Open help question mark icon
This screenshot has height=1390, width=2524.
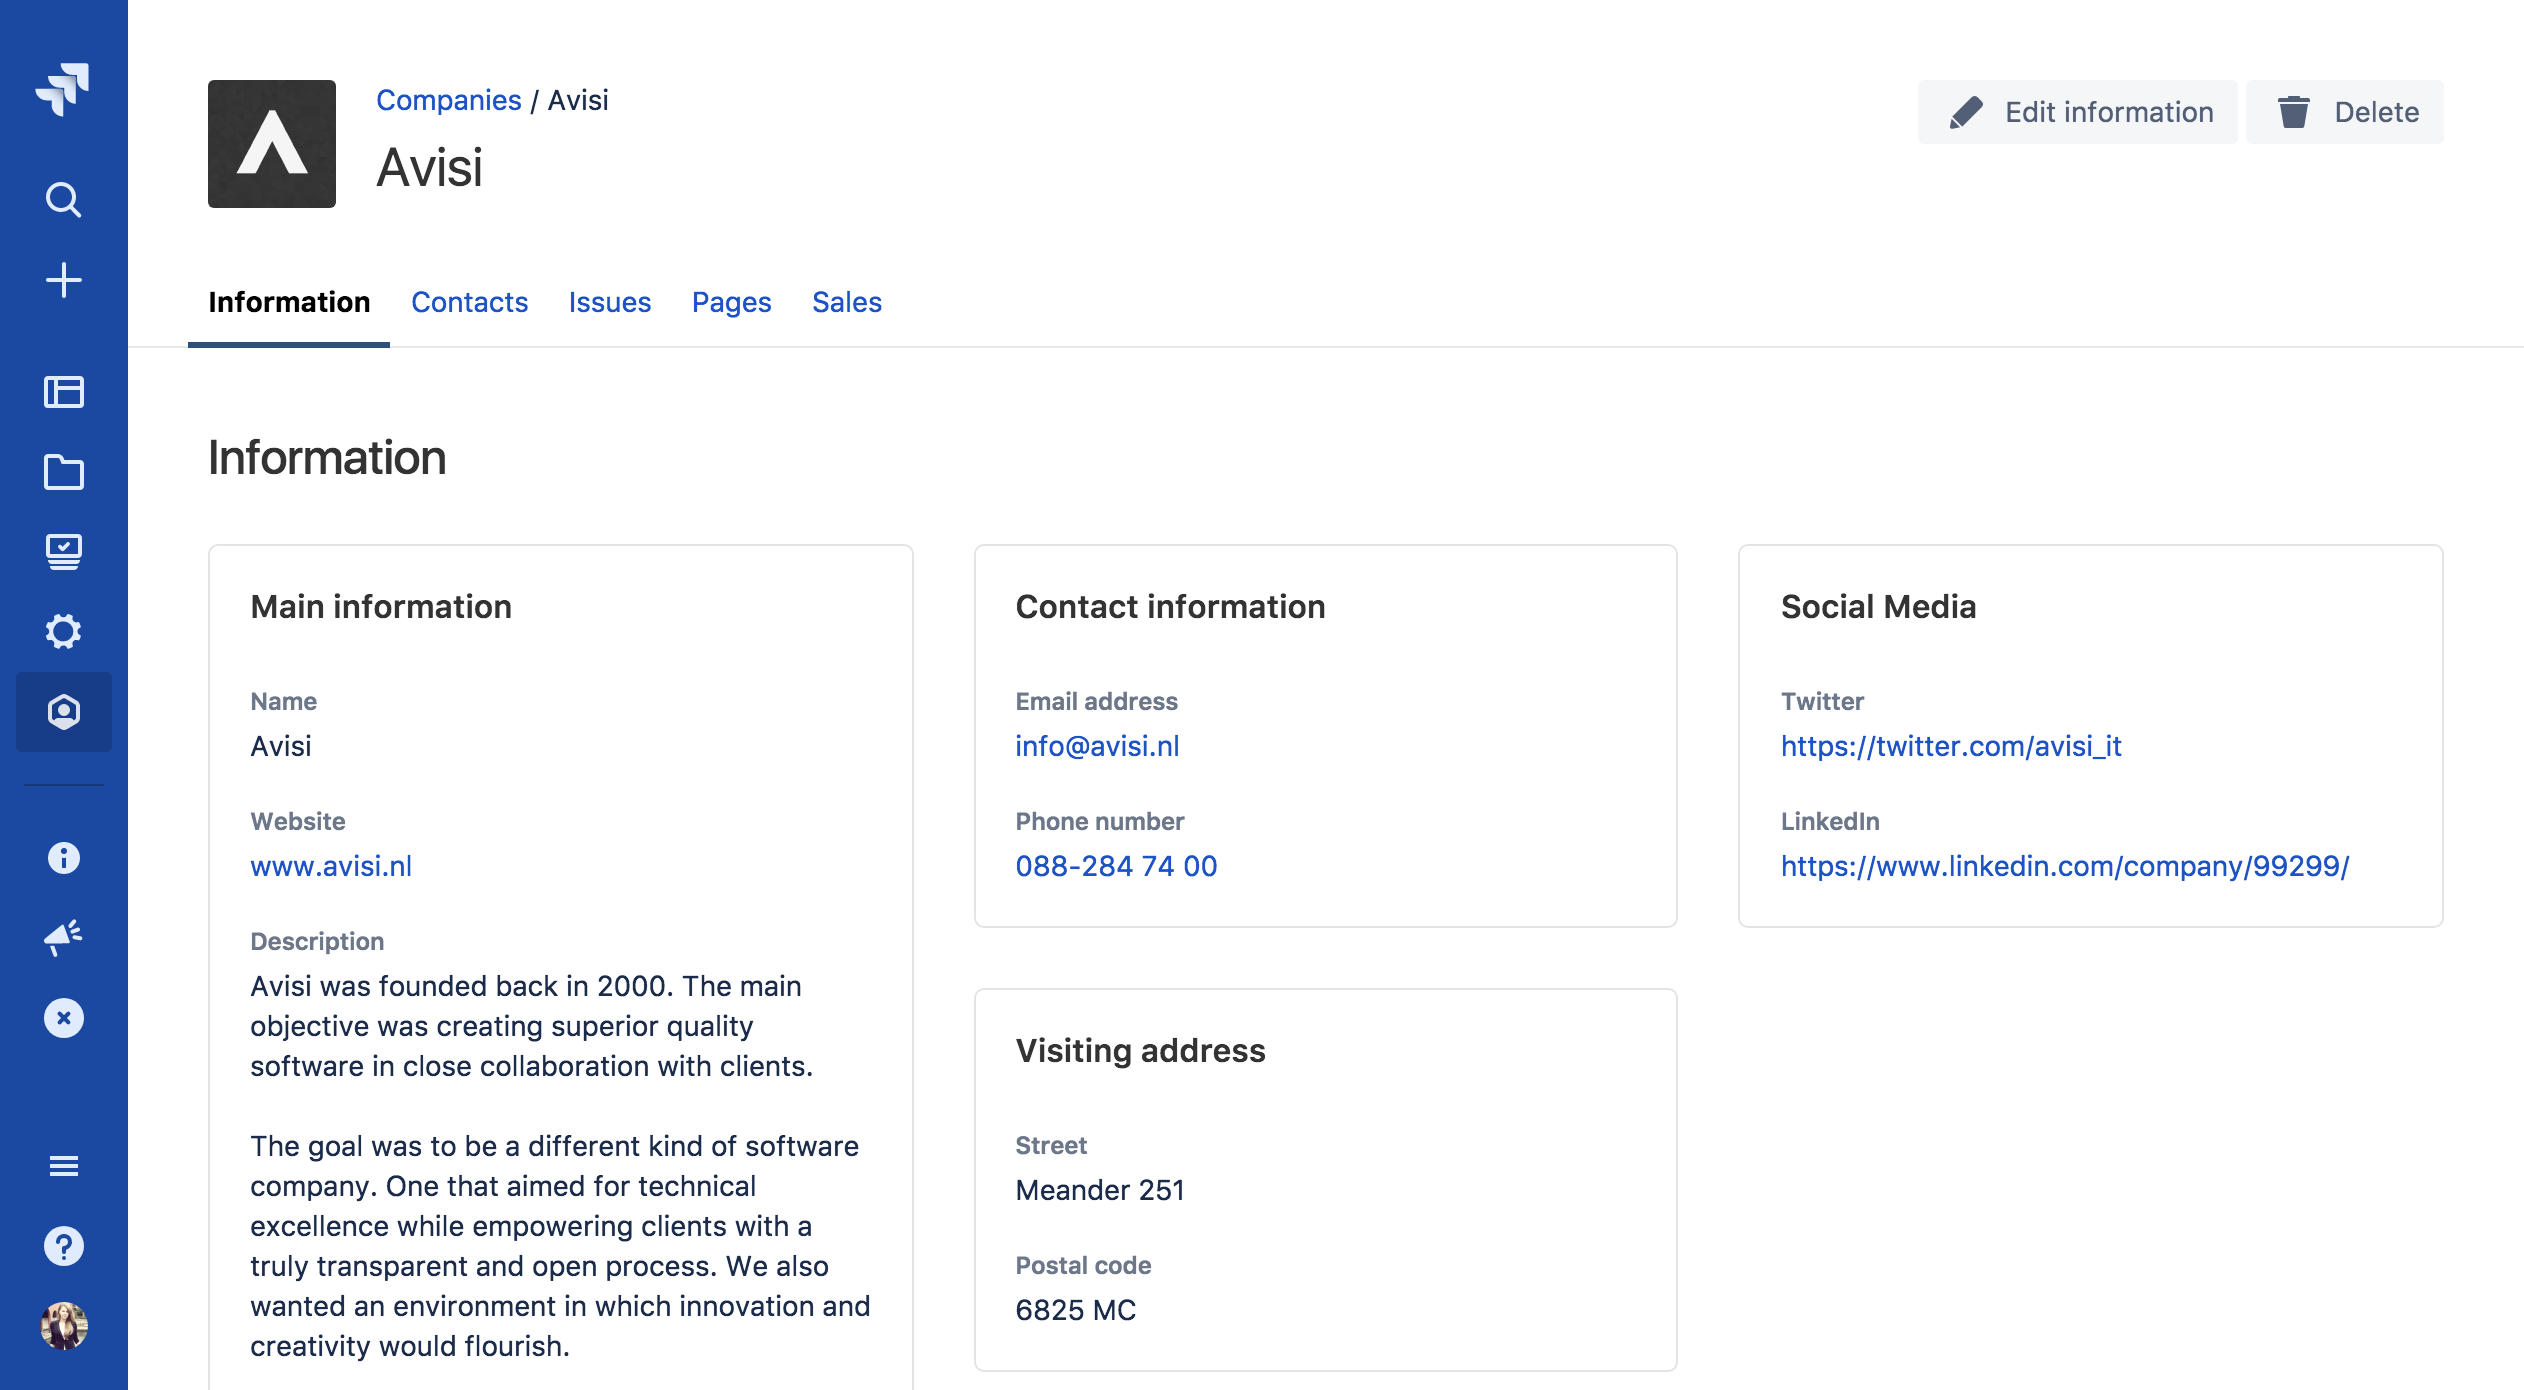(x=63, y=1246)
